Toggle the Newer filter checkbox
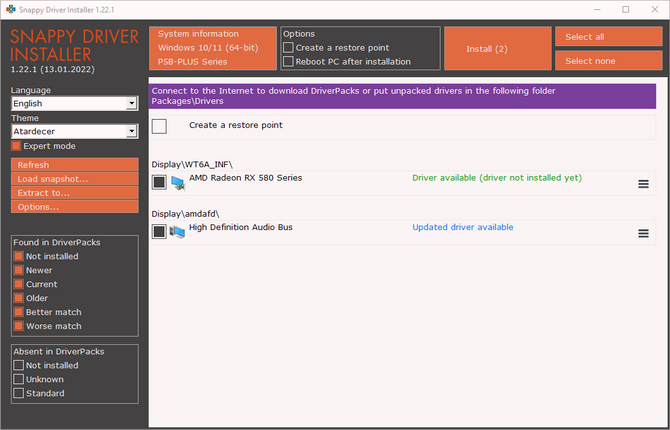The image size is (670, 430). tap(18, 270)
